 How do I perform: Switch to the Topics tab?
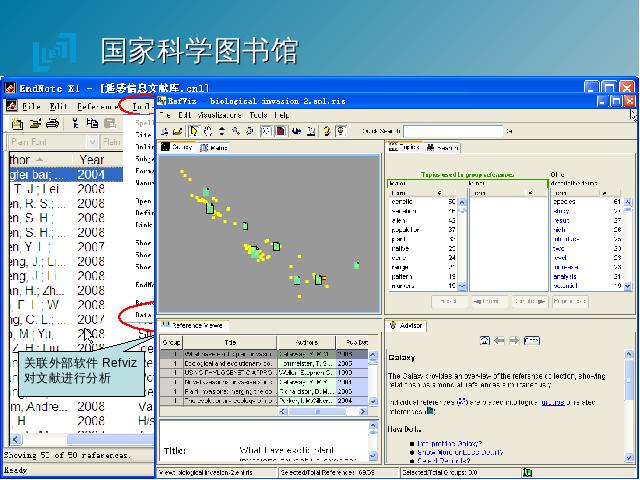tap(404, 147)
